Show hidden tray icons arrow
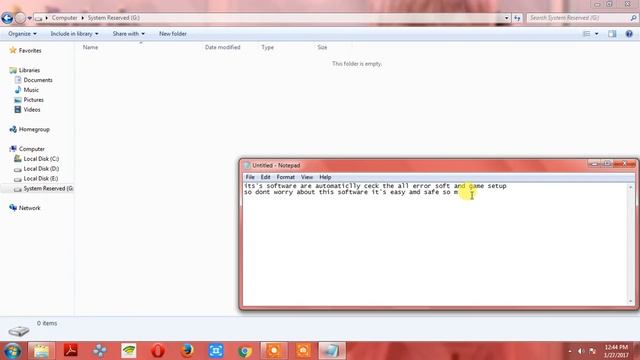The width and height of the screenshot is (640, 360). coord(570,351)
